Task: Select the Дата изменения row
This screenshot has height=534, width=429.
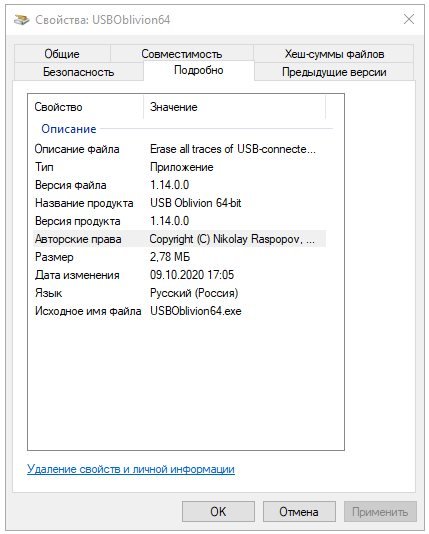Action: pos(179,275)
